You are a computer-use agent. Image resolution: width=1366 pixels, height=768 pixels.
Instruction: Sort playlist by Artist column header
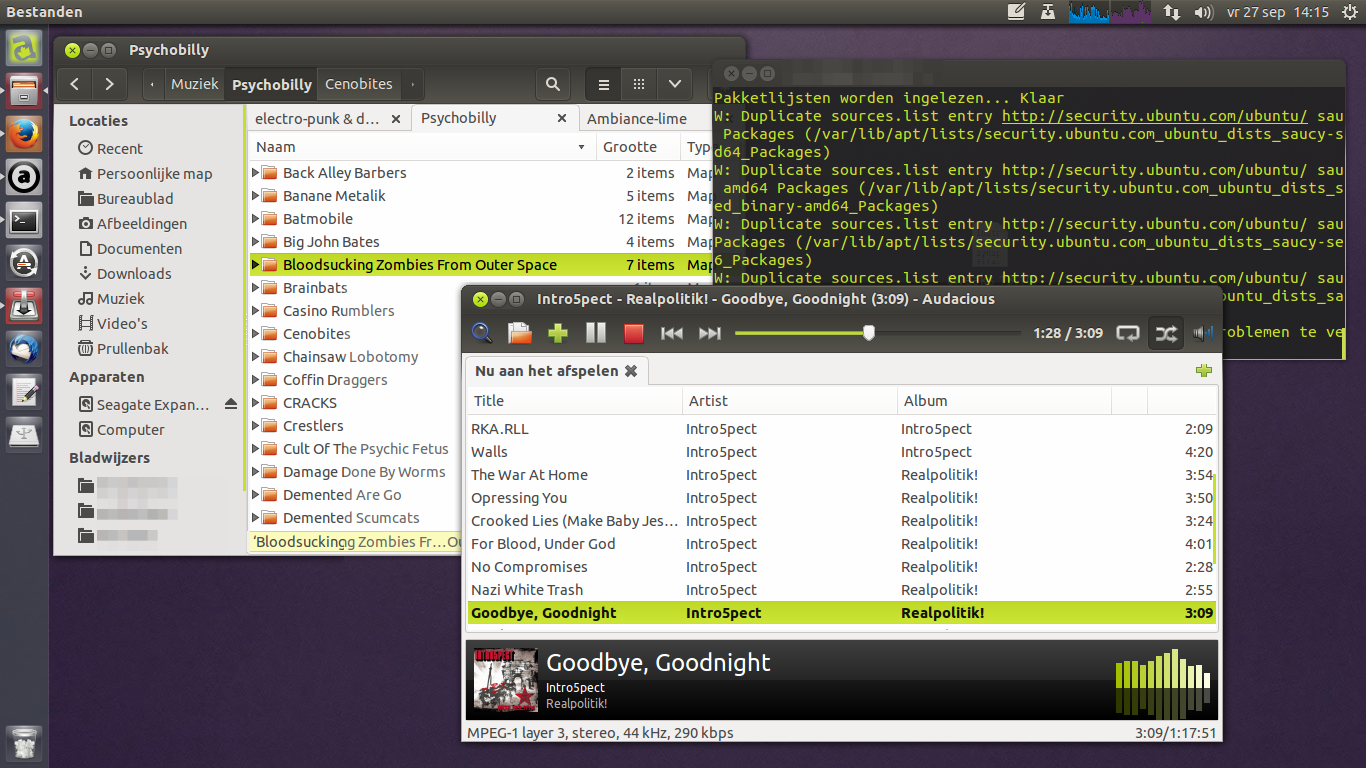pyautogui.click(x=790, y=401)
